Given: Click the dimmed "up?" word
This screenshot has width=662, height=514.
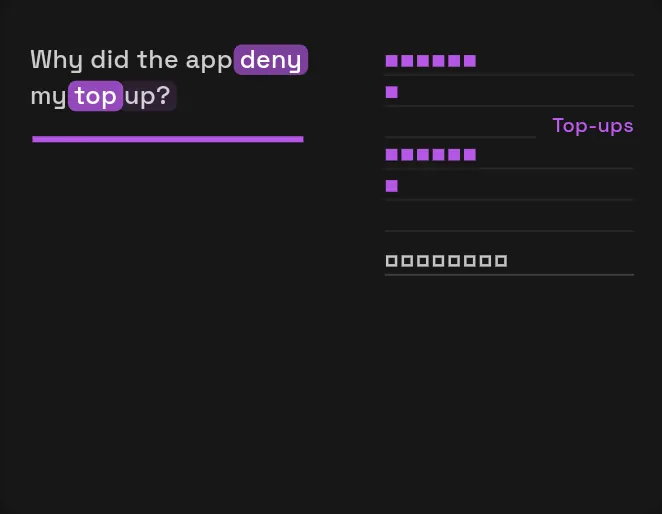Looking at the screenshot, I should (x=149, y=96).
